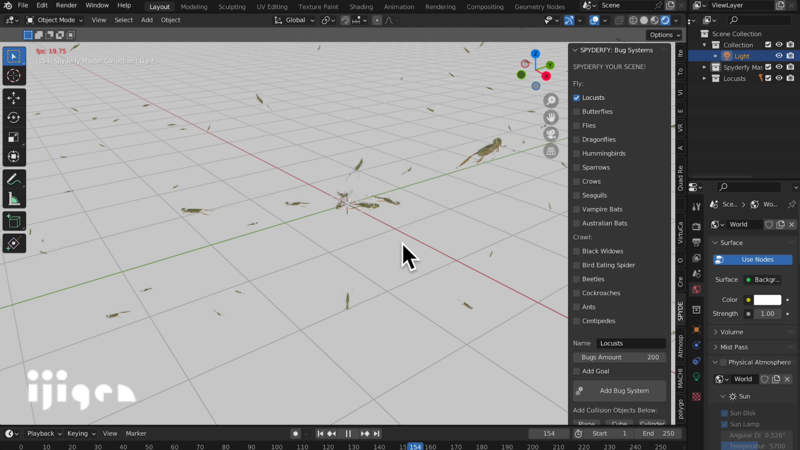Screen dimensions: 800x450
Task: Expand the Locusts collection in outliner
Action: click(x=705, y=79)
